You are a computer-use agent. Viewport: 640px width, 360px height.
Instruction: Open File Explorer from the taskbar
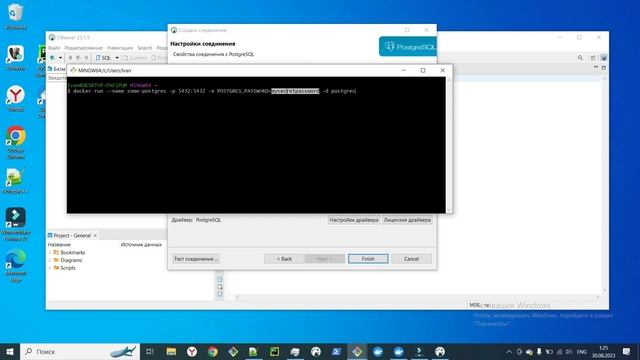171,351
